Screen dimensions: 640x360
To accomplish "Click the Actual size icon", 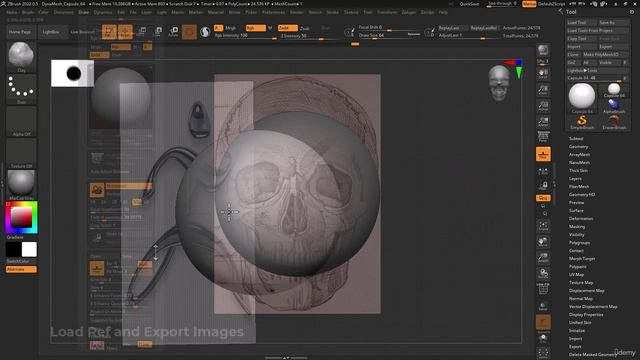I will [543, 106].
